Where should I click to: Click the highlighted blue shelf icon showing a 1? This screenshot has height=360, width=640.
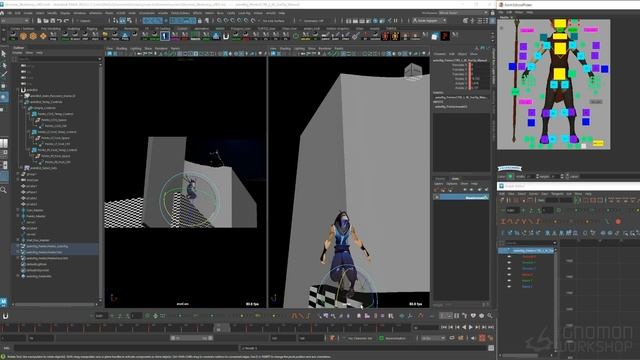tap(164, 36)
